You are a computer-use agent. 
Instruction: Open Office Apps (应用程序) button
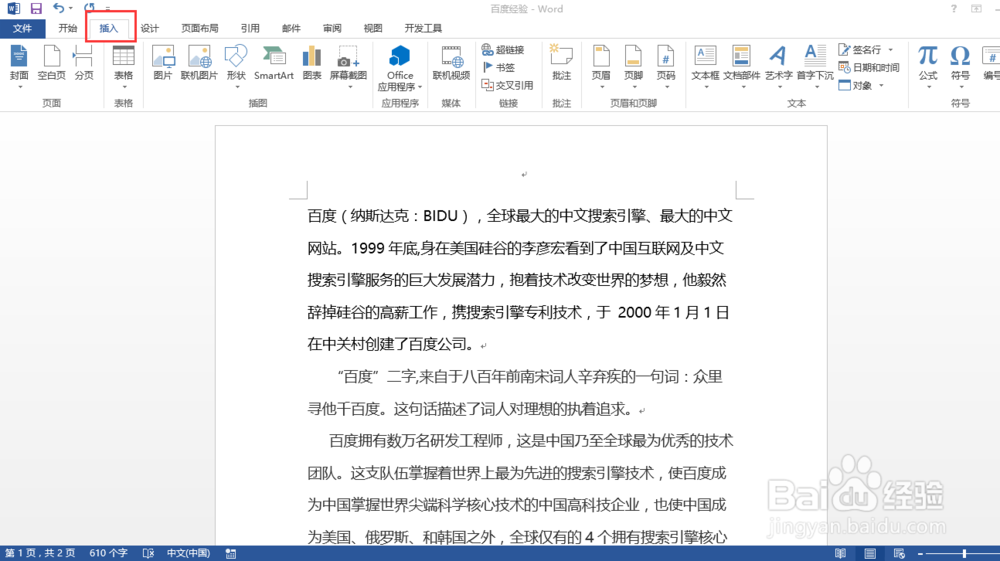point(400,68)
